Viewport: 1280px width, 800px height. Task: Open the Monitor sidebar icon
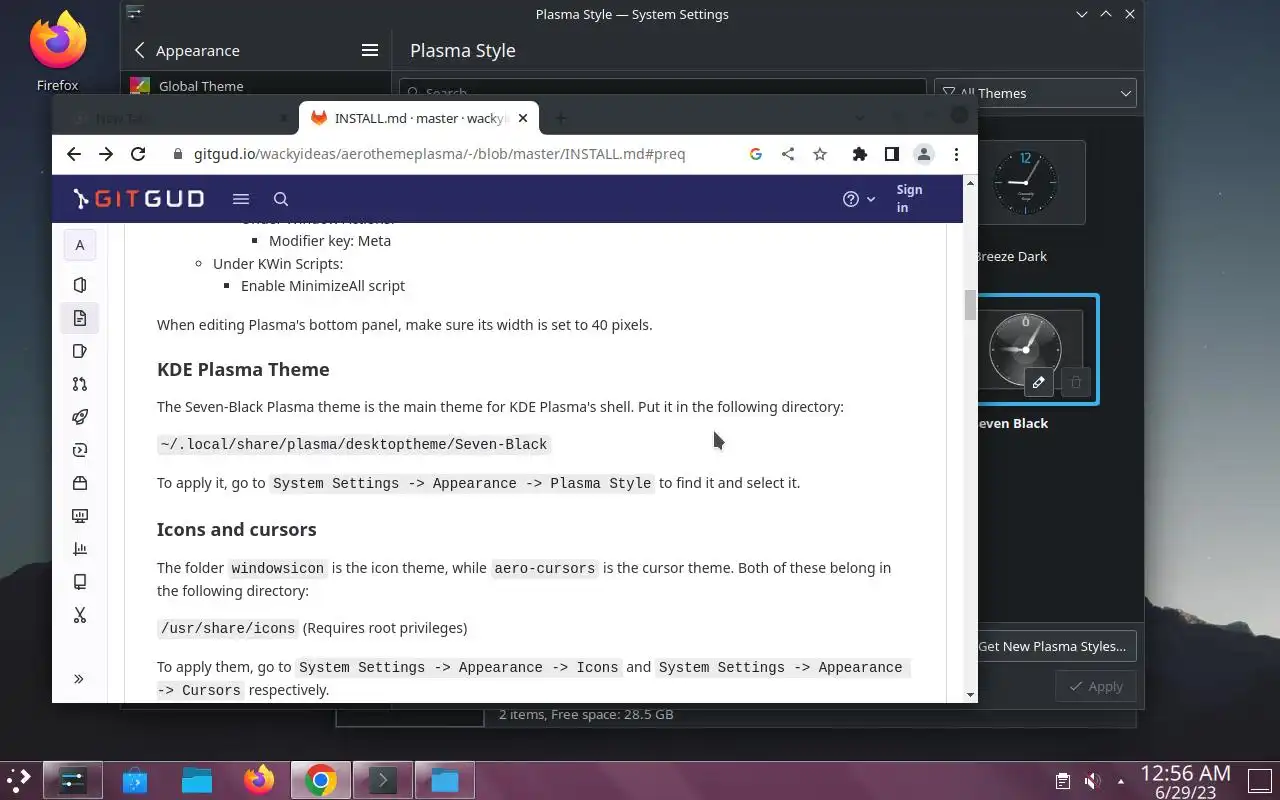[x=80, y=516]
